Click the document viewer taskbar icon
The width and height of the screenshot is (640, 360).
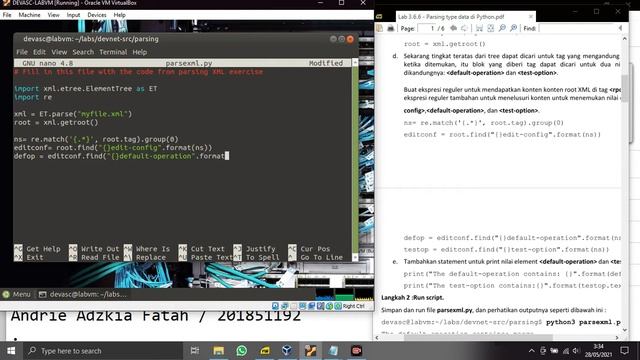tap(333, 351)
